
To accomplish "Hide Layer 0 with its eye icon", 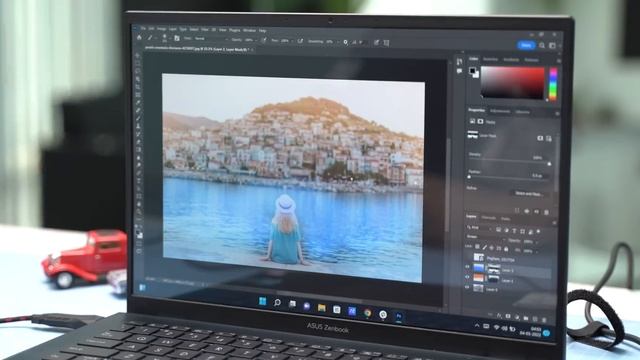I will click(467, 287).
